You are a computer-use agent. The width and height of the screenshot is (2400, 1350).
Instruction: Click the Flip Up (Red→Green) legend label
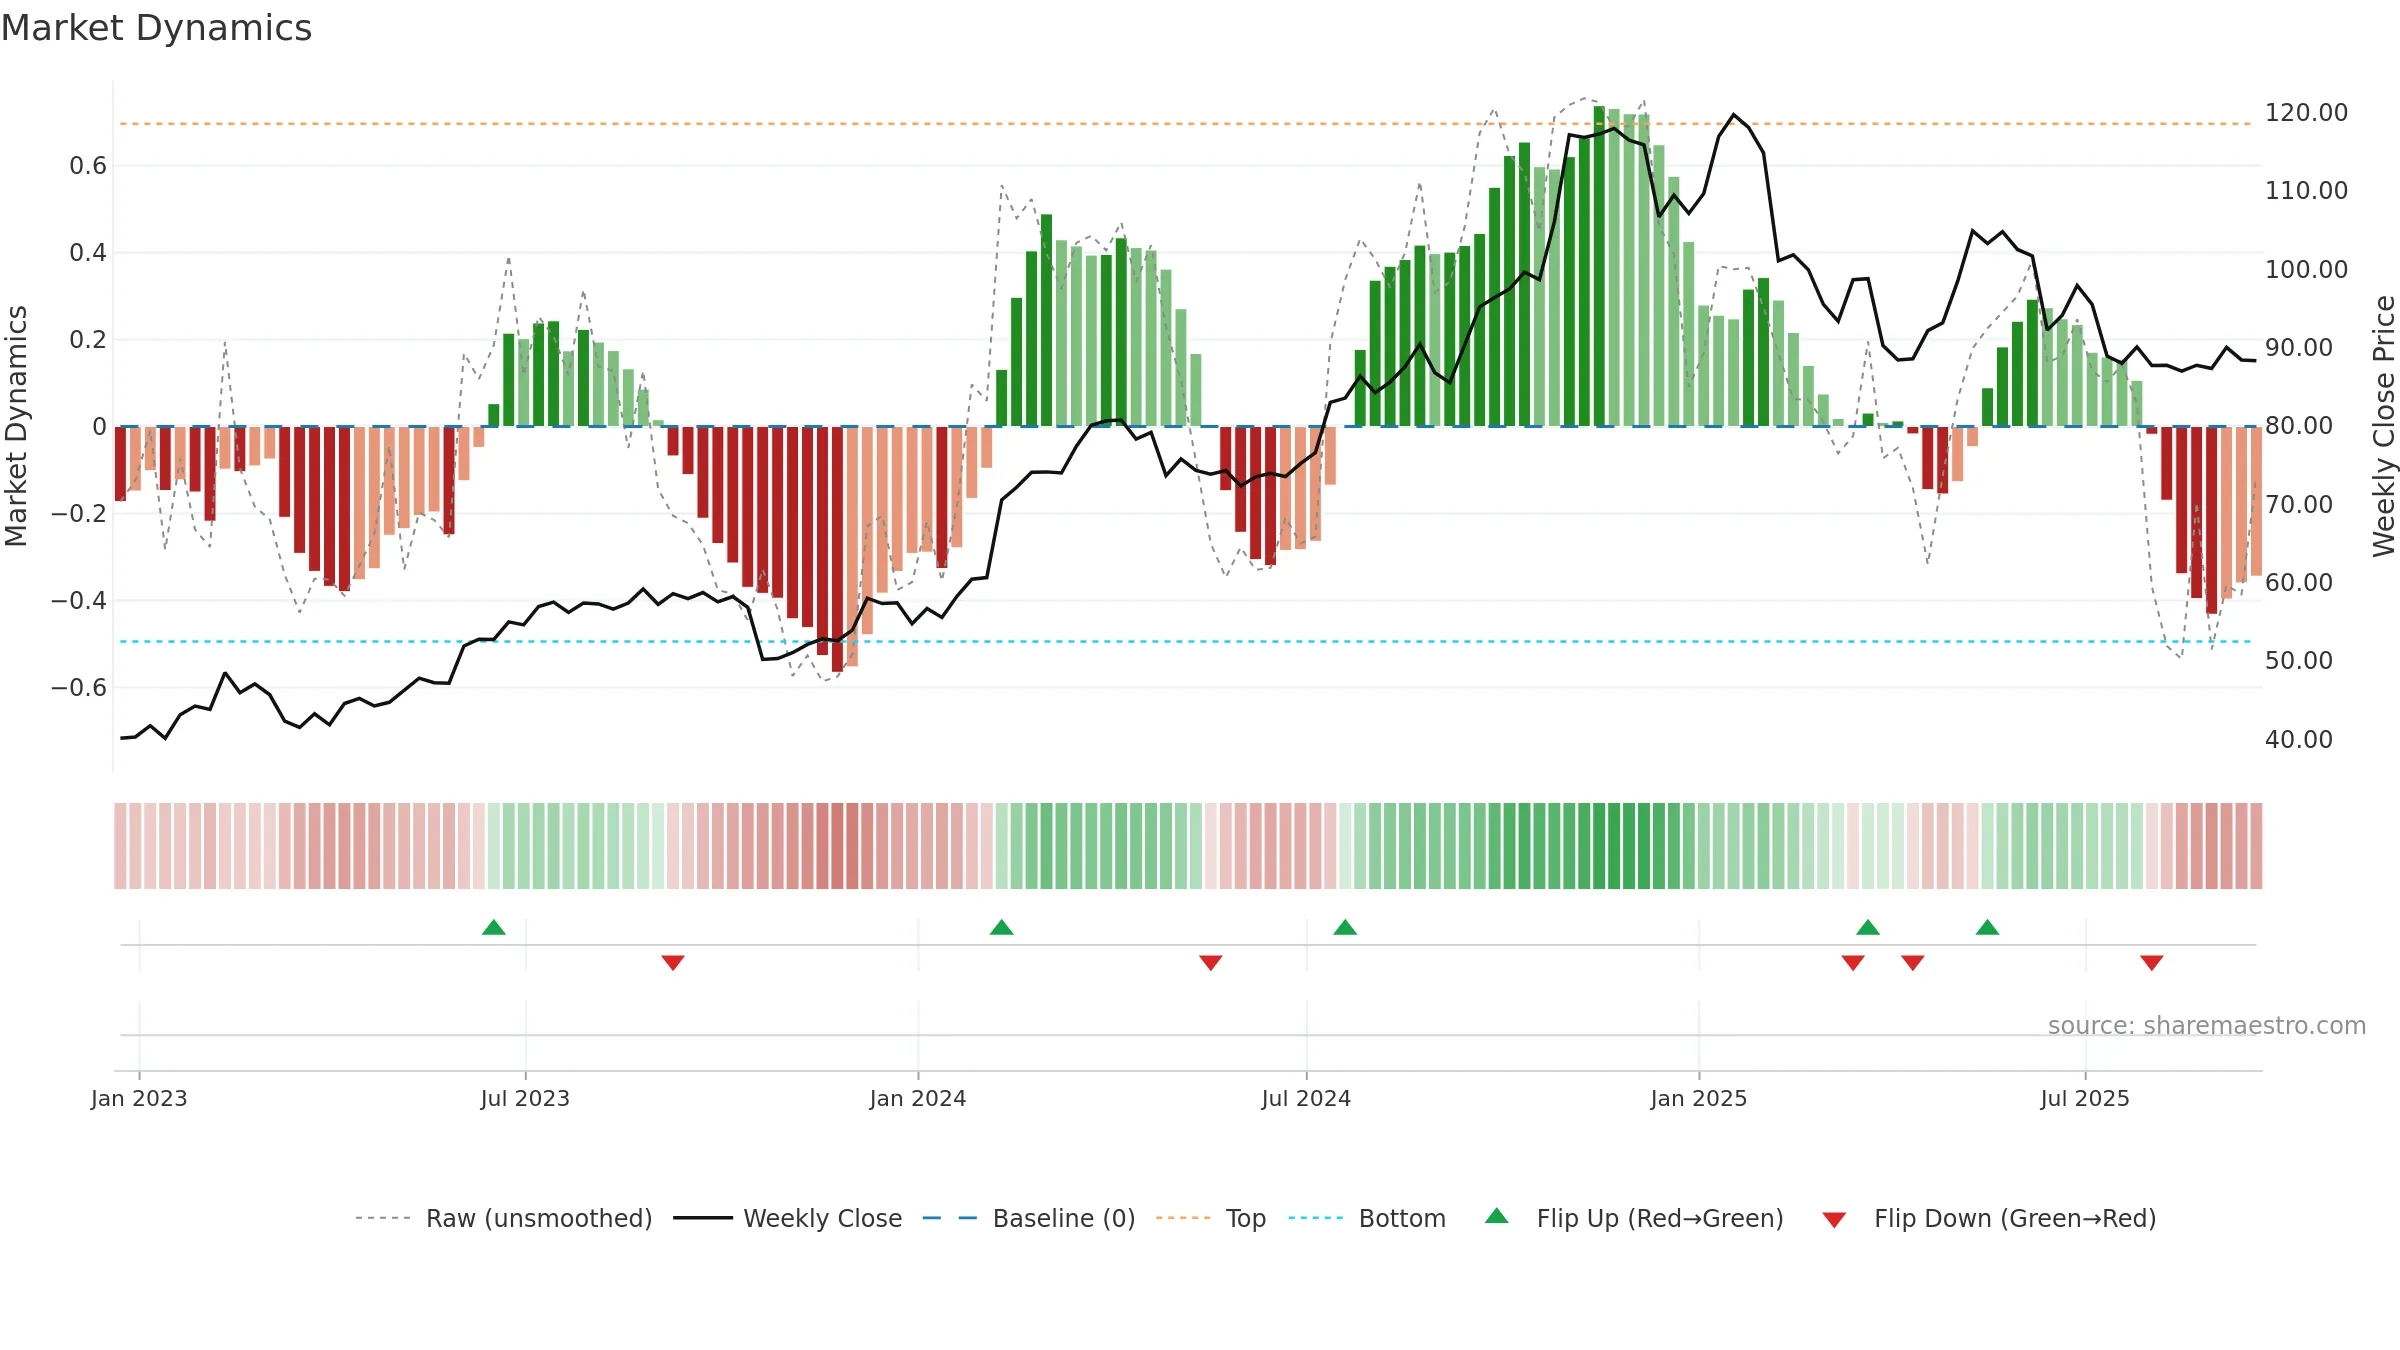pyautogui.click(x=1660, y=1218)
